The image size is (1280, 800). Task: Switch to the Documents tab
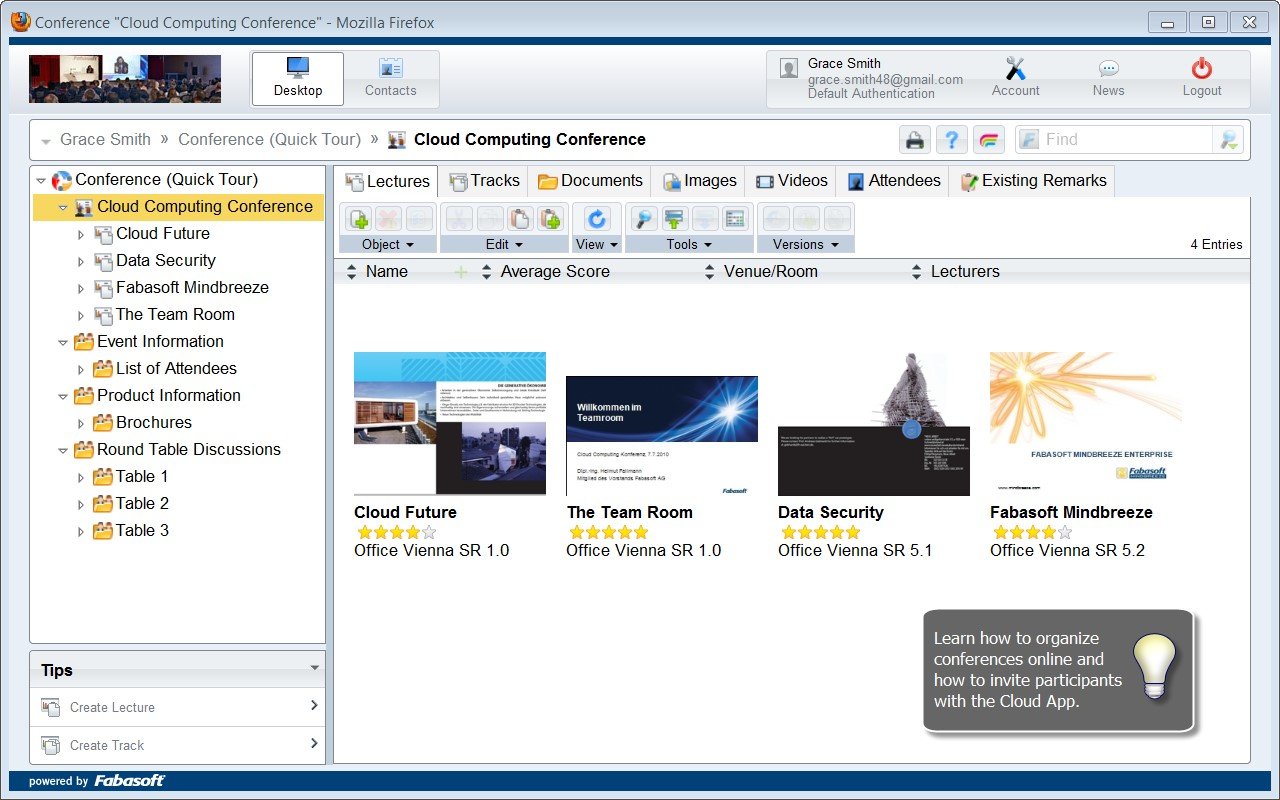coord(590,181)
